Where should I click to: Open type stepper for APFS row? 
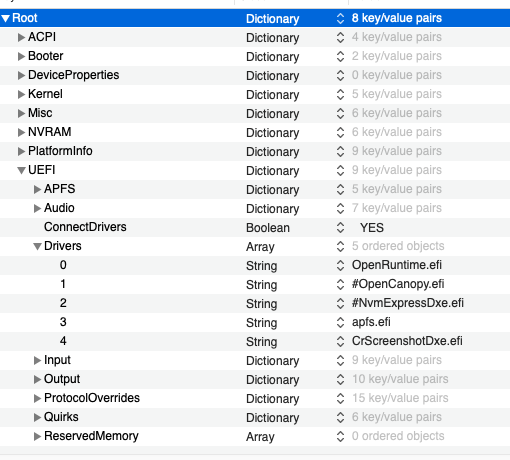(x=340, y=189)
